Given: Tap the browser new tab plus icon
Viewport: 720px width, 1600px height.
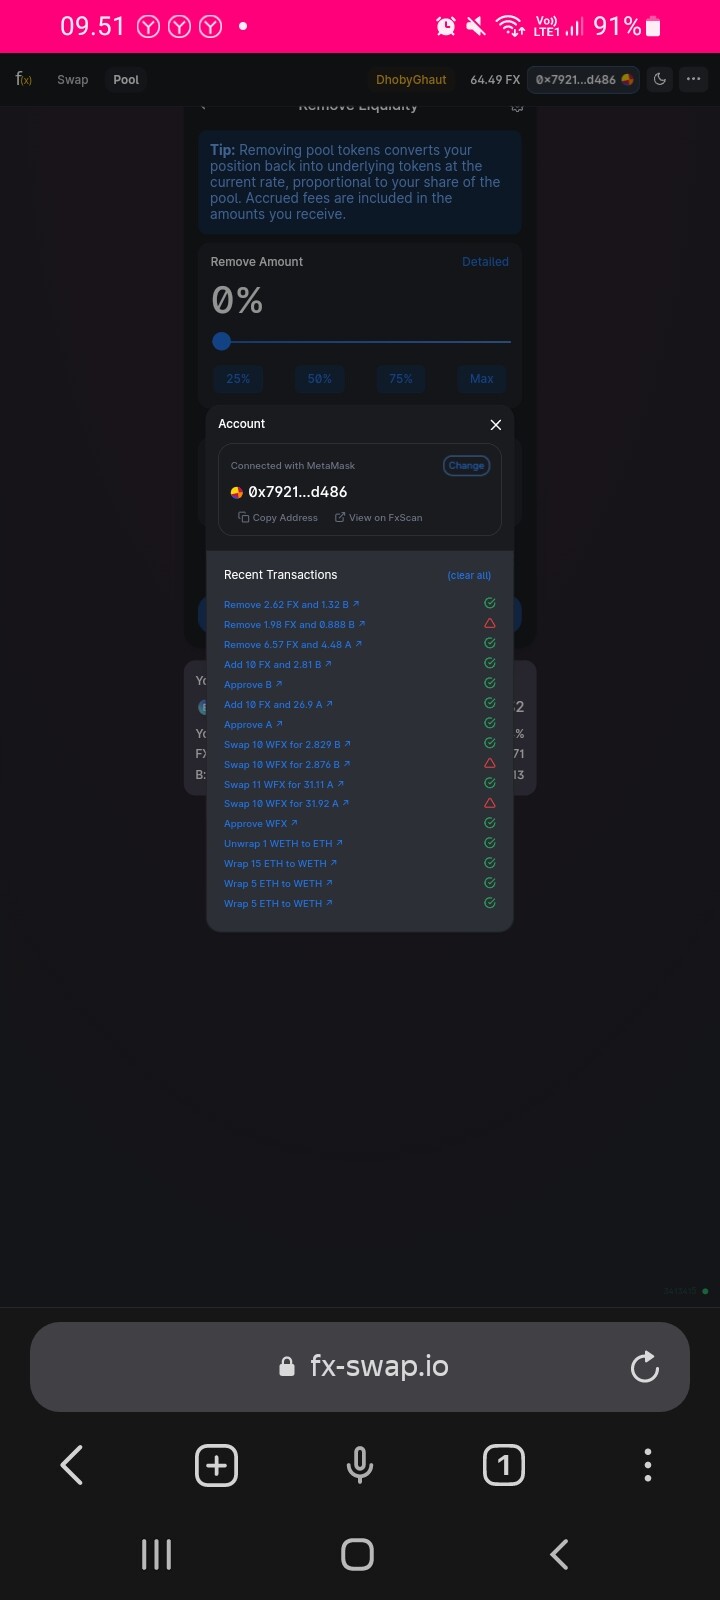Looking at the screenshot, I should point(216,1466).
